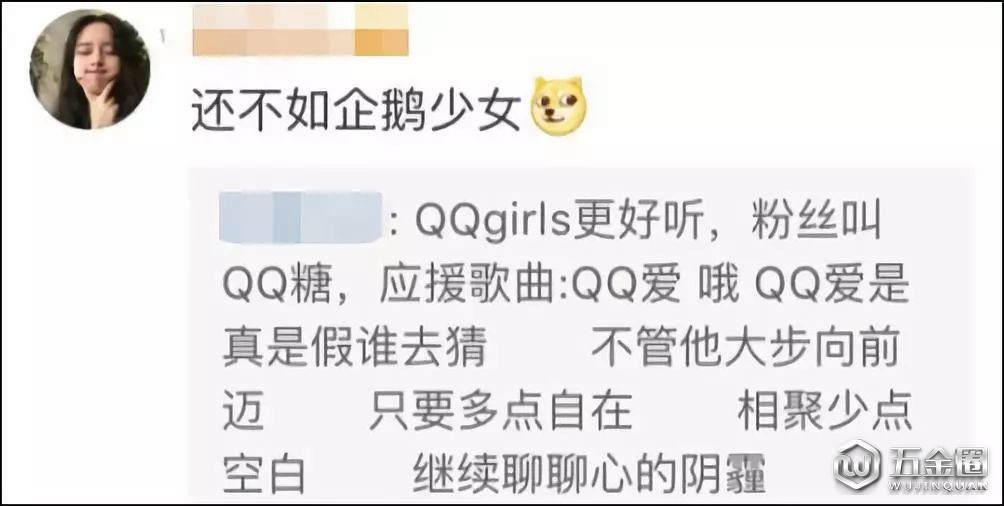Click the single character 迈 in the quote
1004x506 pixels.
click(243, 411)
